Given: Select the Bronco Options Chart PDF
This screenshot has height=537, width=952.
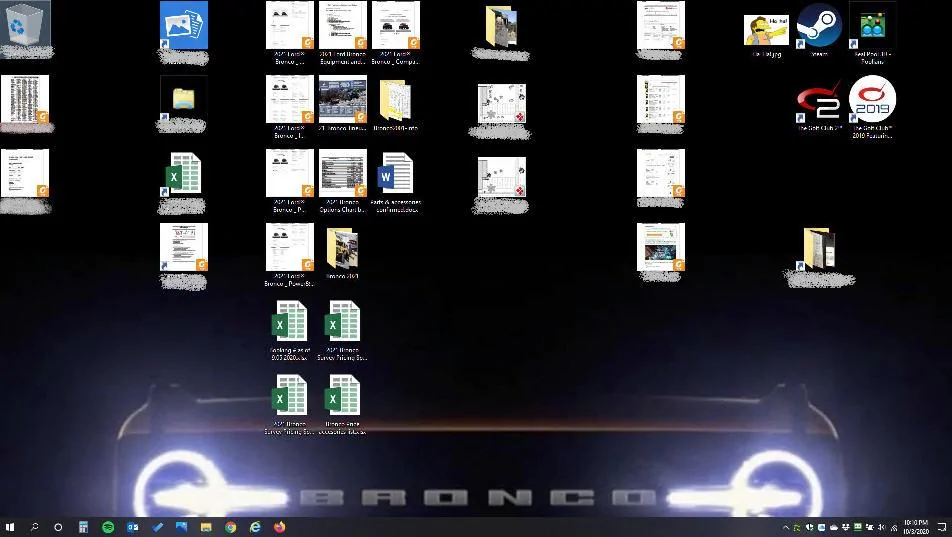Looking at the screenshot, I should 342,180.
